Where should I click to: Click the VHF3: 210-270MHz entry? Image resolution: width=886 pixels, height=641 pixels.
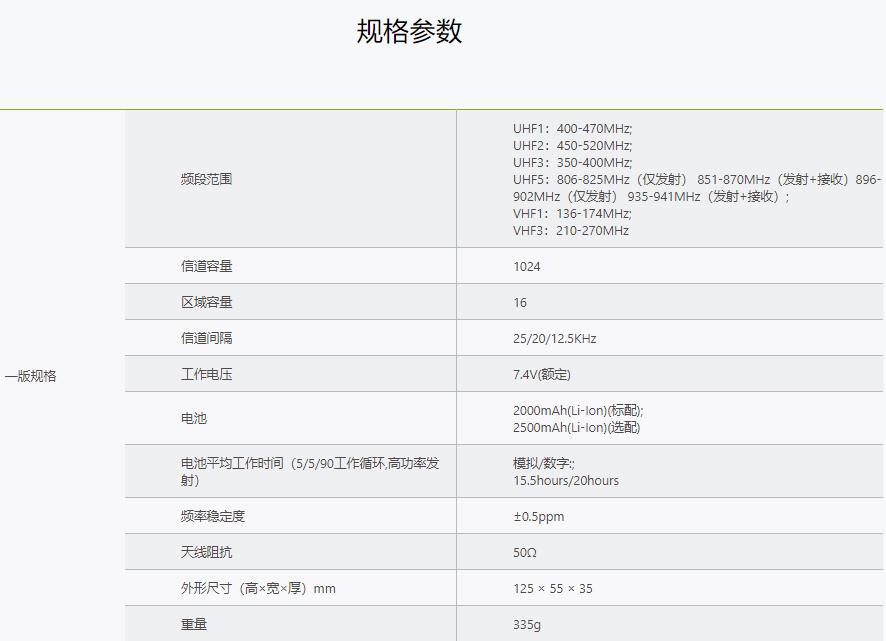click(570, 230)
